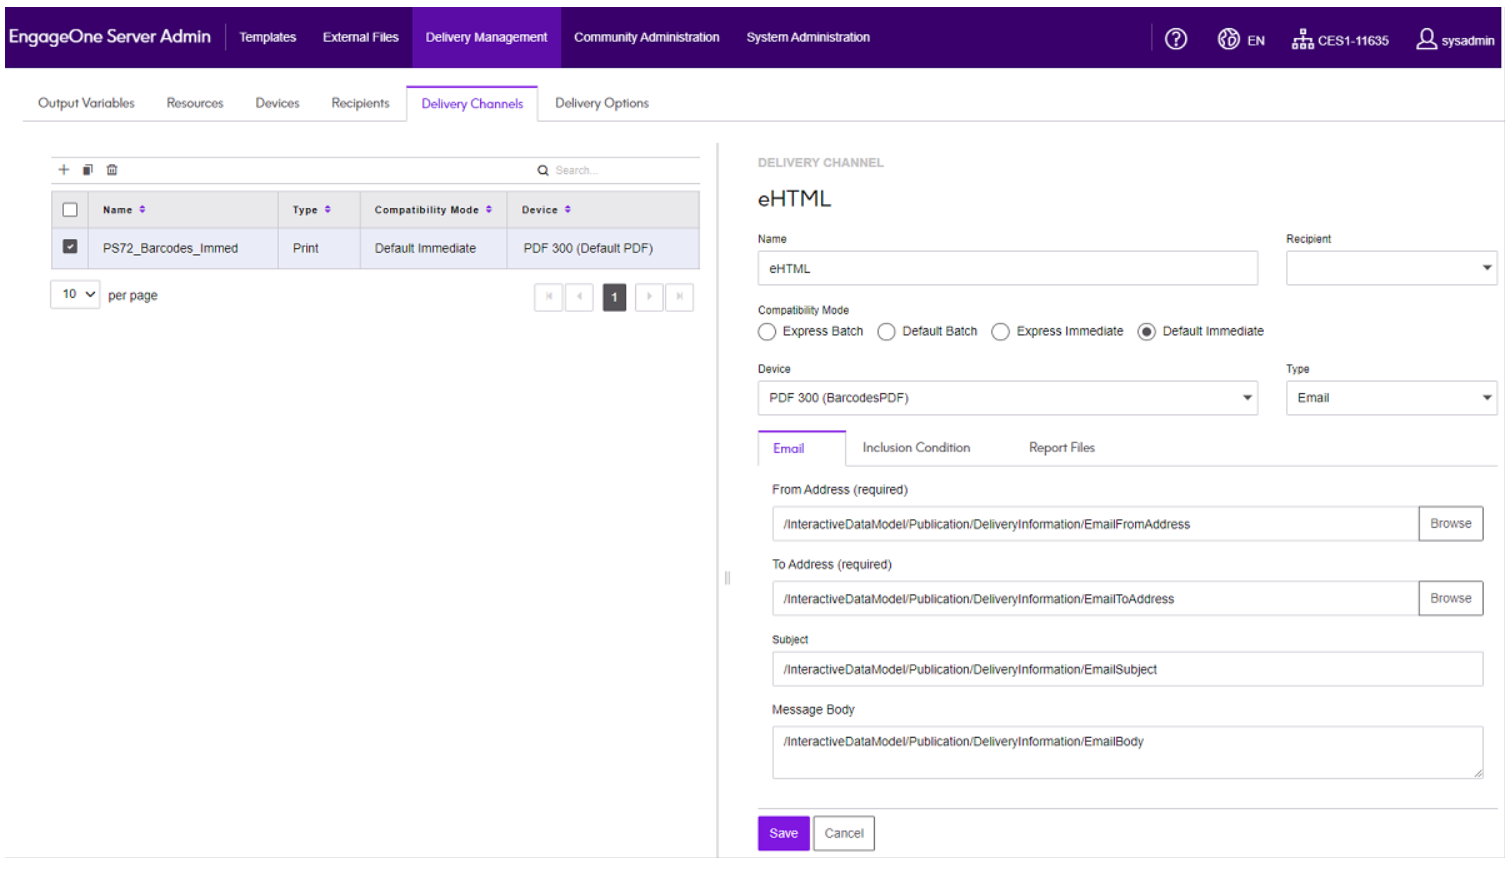Click the PS72_Barcodes_Immed name cell
The image size is (1508, 870).
pos(183,248)
